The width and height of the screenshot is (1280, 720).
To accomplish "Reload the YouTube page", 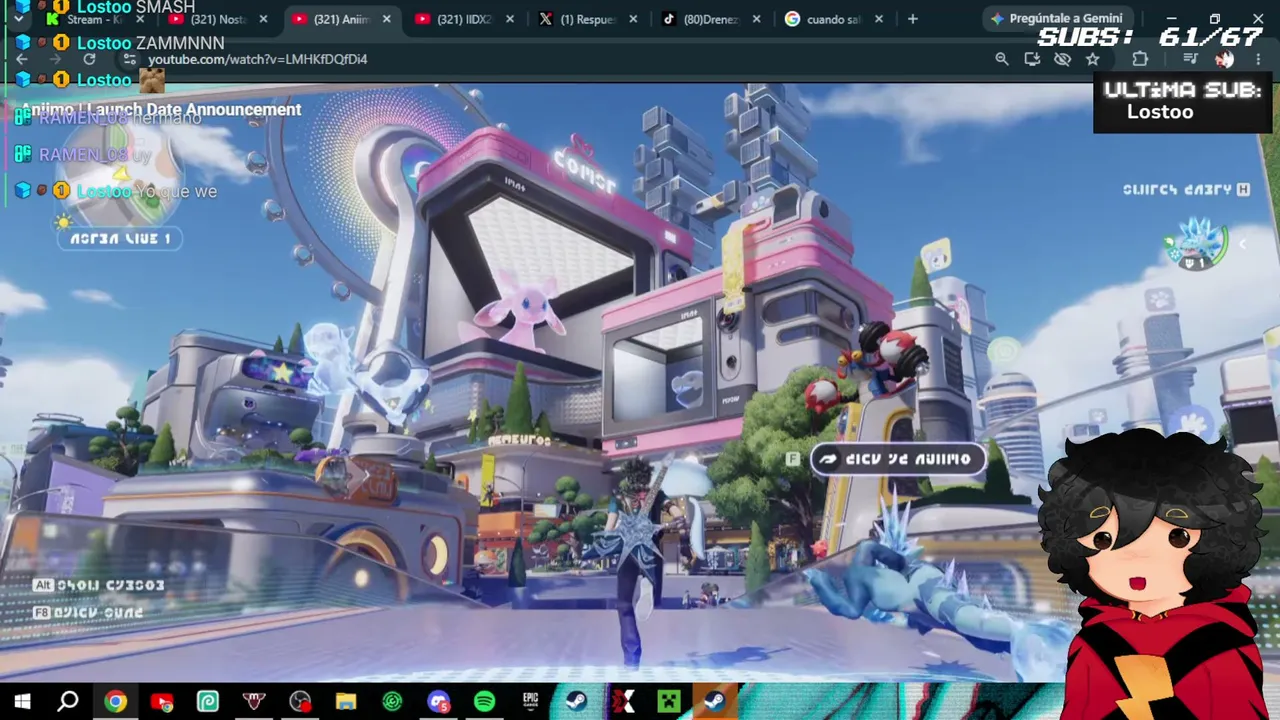I will click(x=89, y=59).
